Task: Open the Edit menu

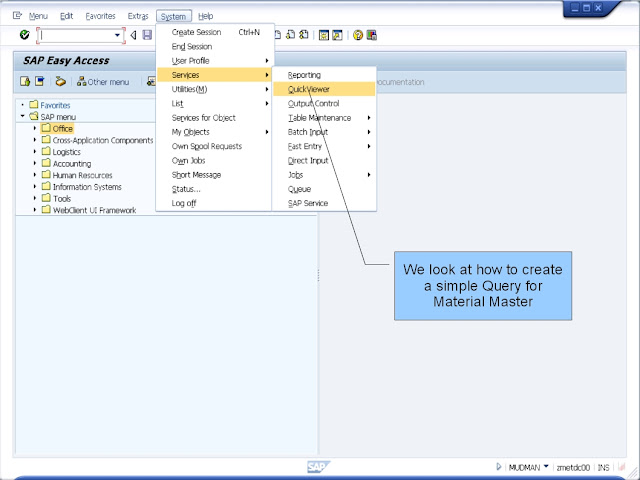Action: (67, 16)
